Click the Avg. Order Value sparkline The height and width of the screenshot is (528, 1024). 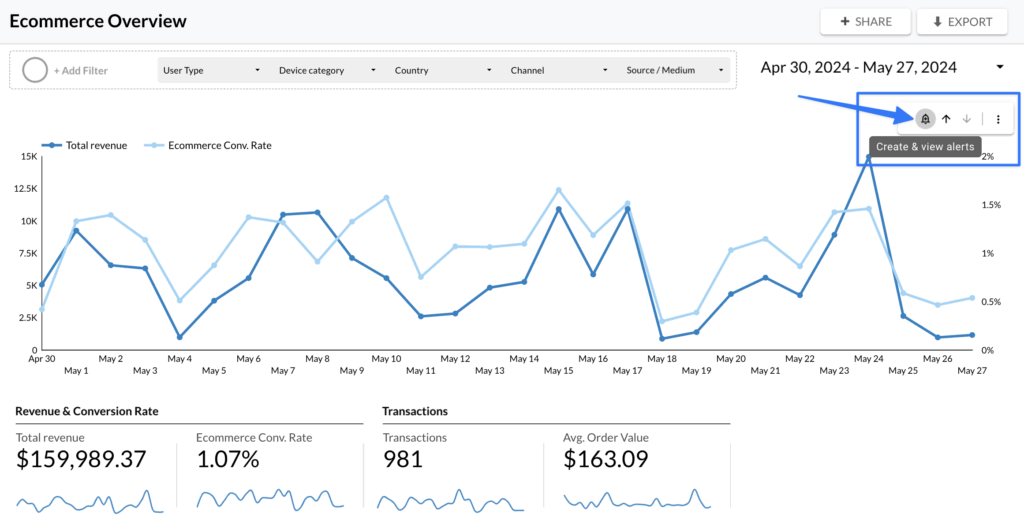(x=636, y=498)
